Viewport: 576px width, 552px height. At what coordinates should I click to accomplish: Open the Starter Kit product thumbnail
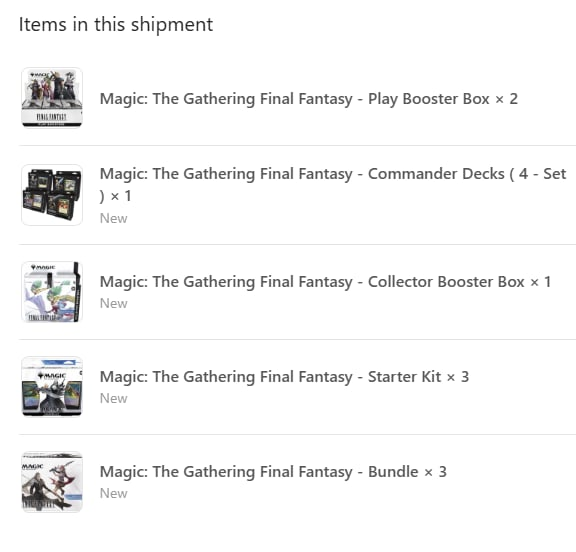pyautogui.click(x=52, y=387)
